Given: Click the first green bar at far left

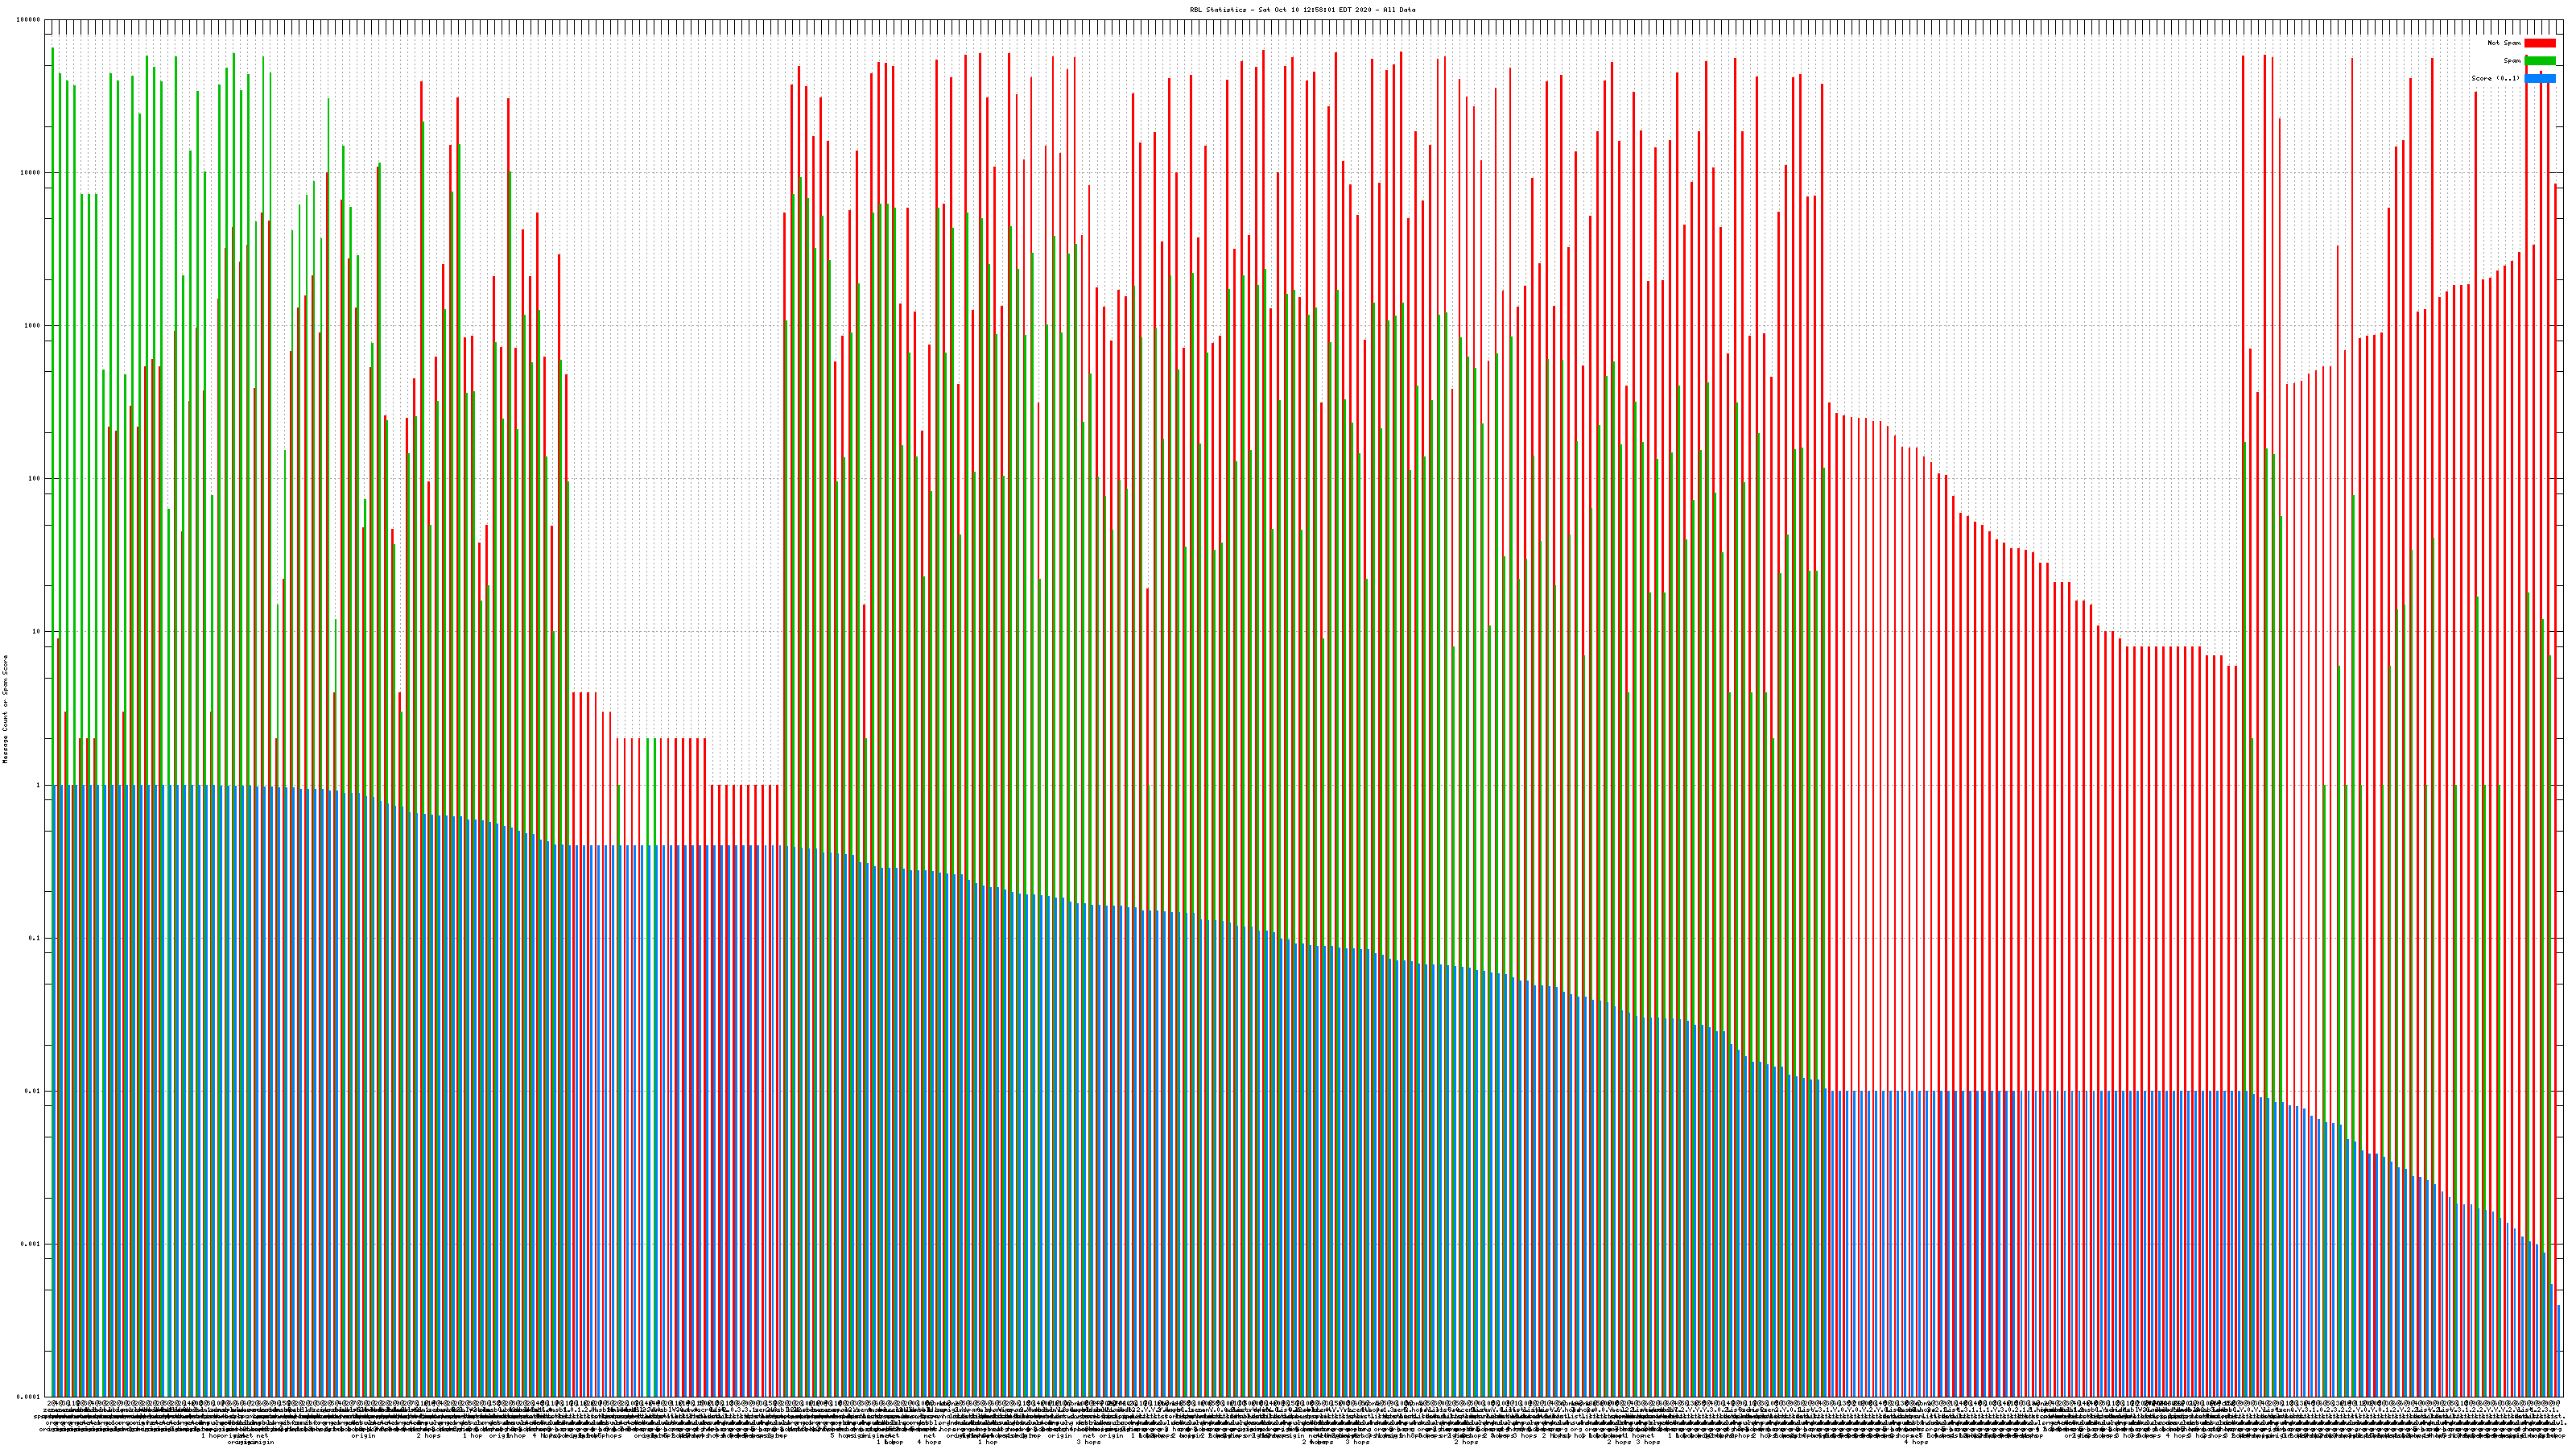Looking at the screenshot, I should [53, 400].
